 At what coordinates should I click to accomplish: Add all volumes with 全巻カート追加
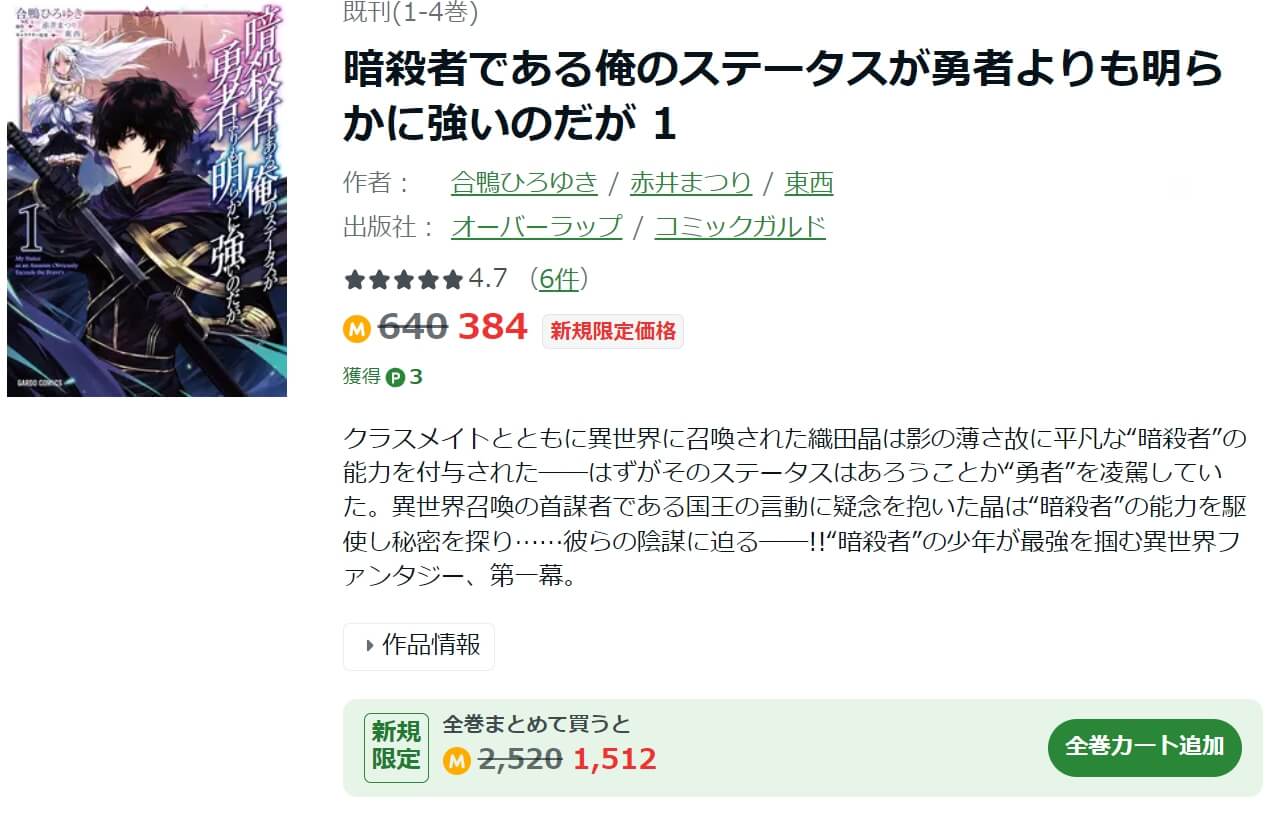(x=1145, y=747)
